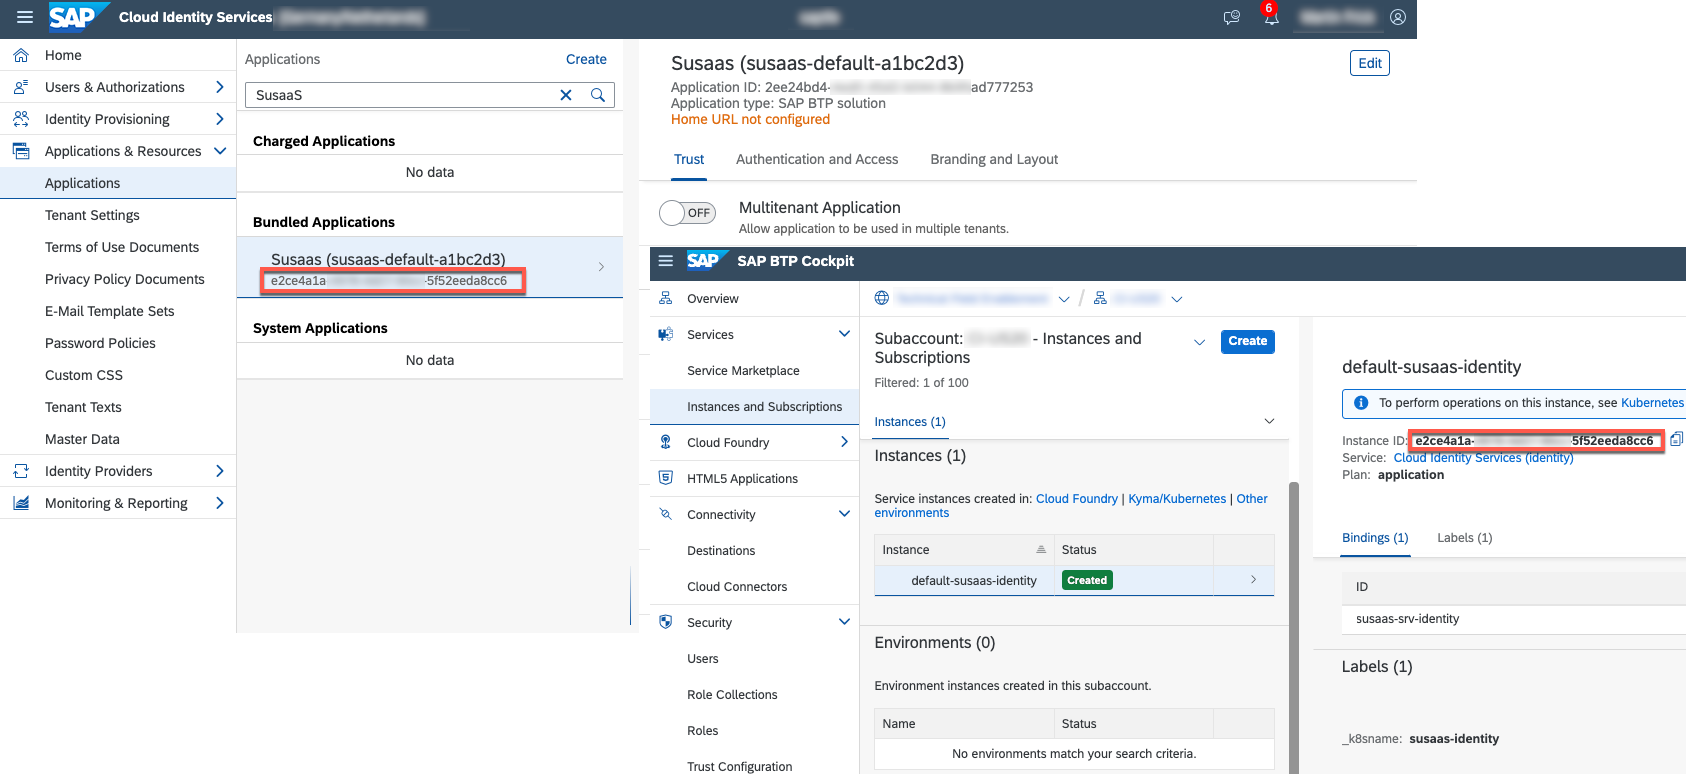This screenshot has width=1687, height=774.
Task: Click the SAP logo in Cloud Identity Services header
Action: [77, 17]
